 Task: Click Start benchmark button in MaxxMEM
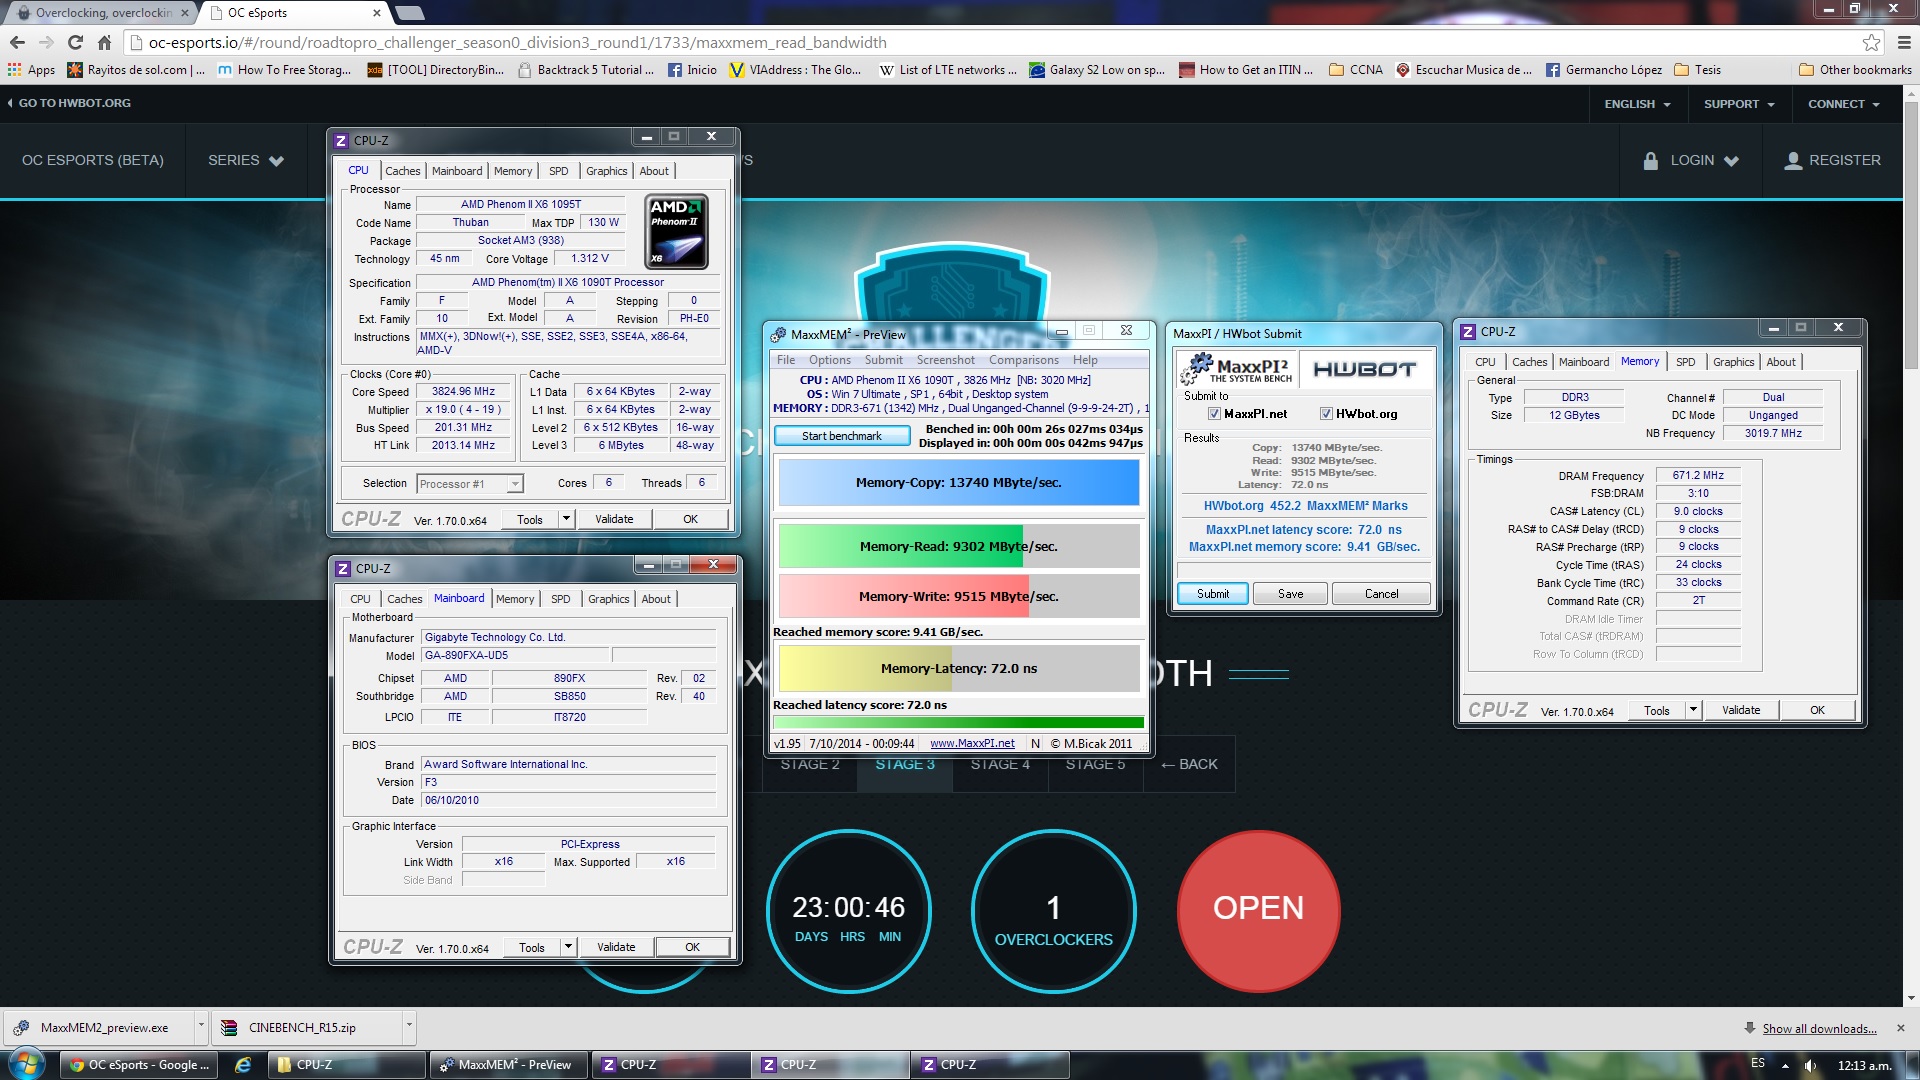tap(842, 436)
